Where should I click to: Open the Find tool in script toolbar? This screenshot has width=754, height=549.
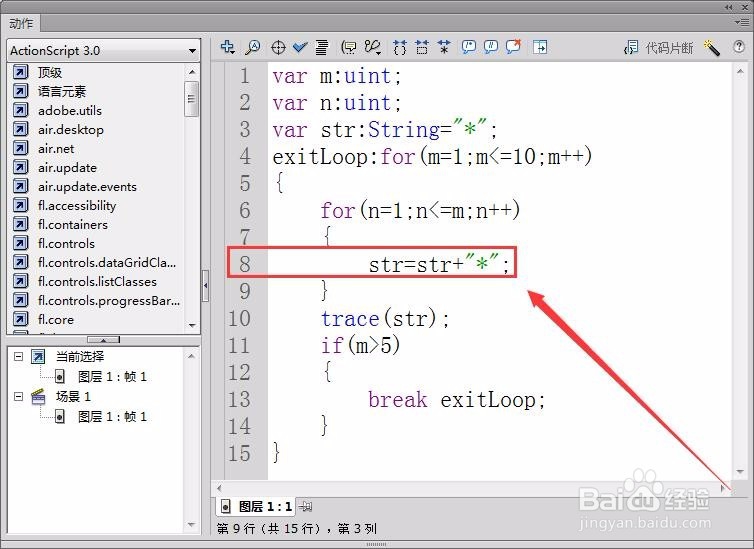click(252, 47)
